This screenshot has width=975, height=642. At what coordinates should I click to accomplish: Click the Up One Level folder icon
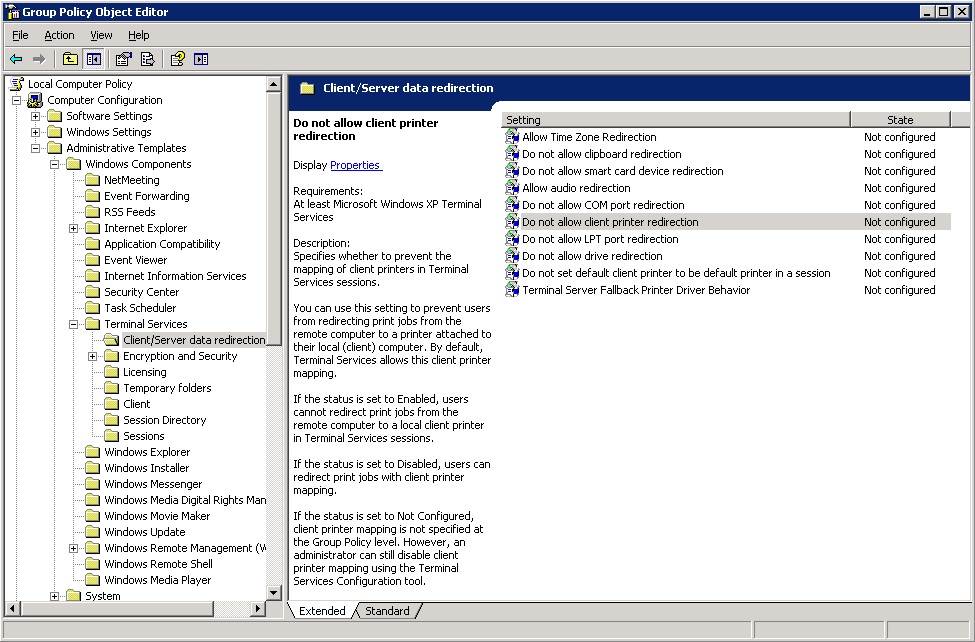coord(70,59)
